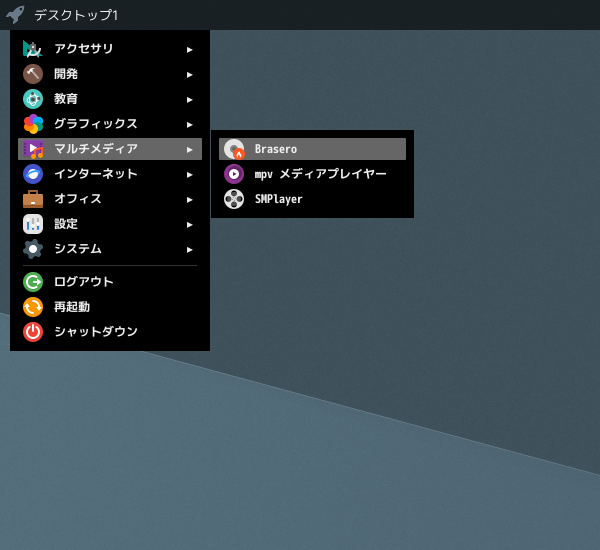
Task: Launch mpv メディアプレイヤー from the submenu
Action: click(x=312, y=174)
